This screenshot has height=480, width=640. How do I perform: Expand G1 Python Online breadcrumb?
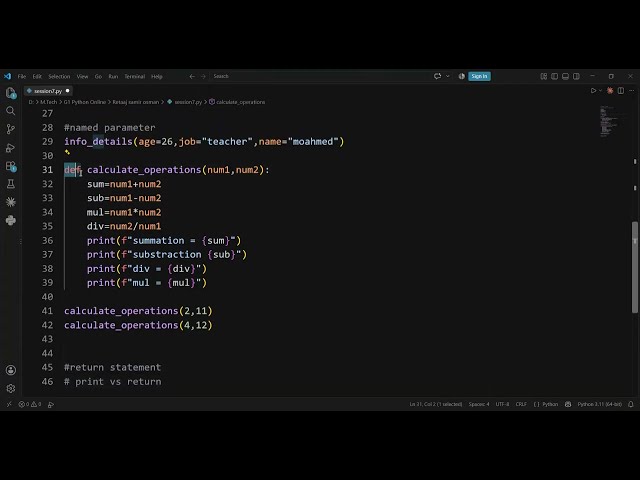click(x=84, y=102)
